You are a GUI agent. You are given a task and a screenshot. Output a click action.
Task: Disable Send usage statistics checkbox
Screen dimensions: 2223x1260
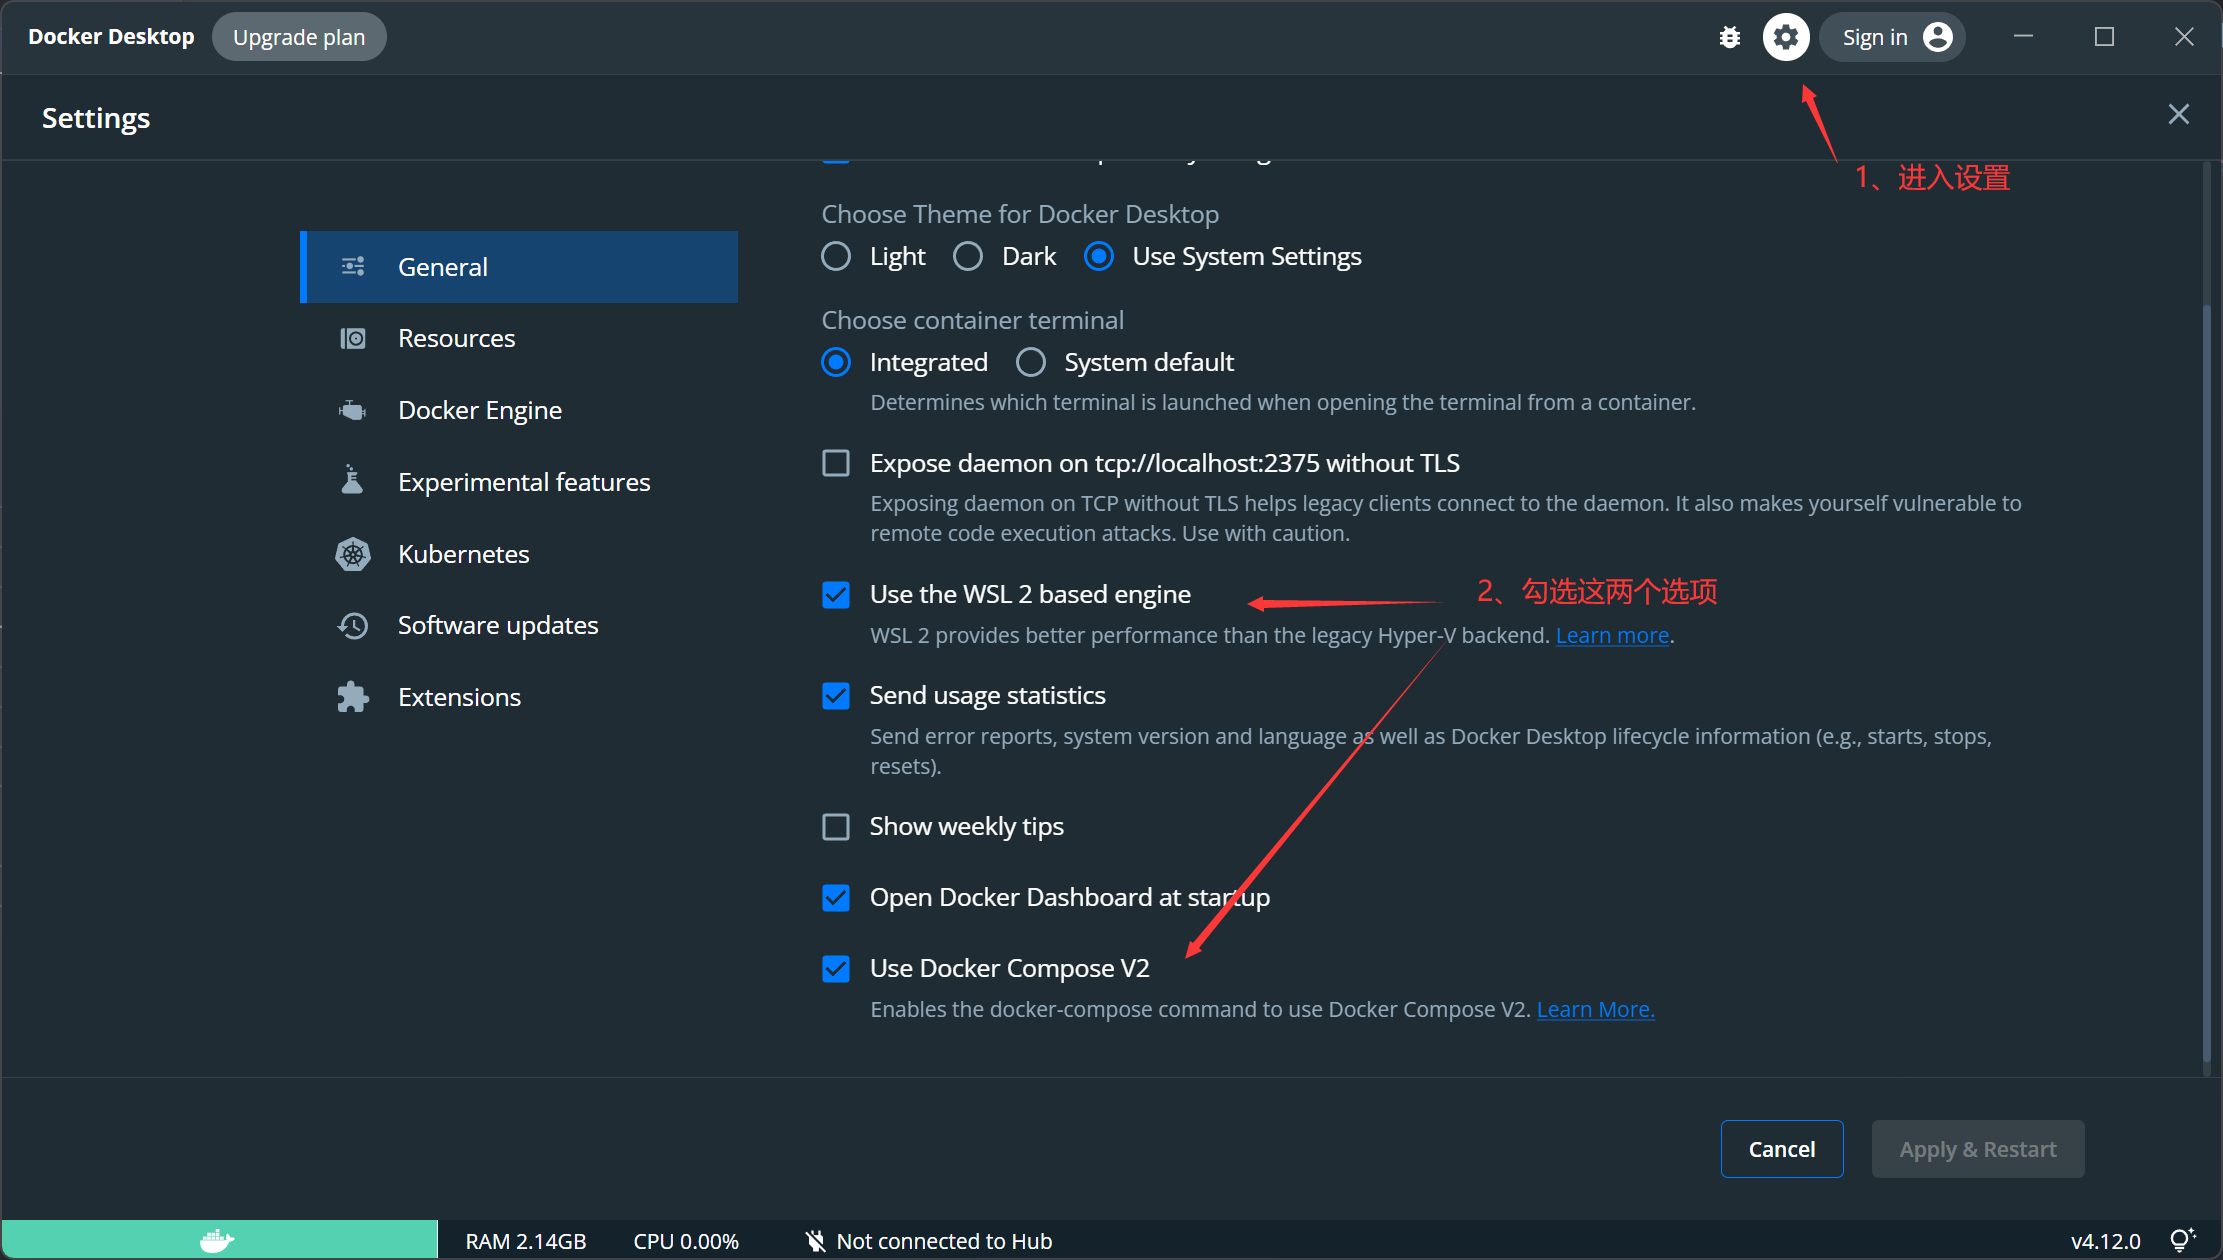click(836, 696)
